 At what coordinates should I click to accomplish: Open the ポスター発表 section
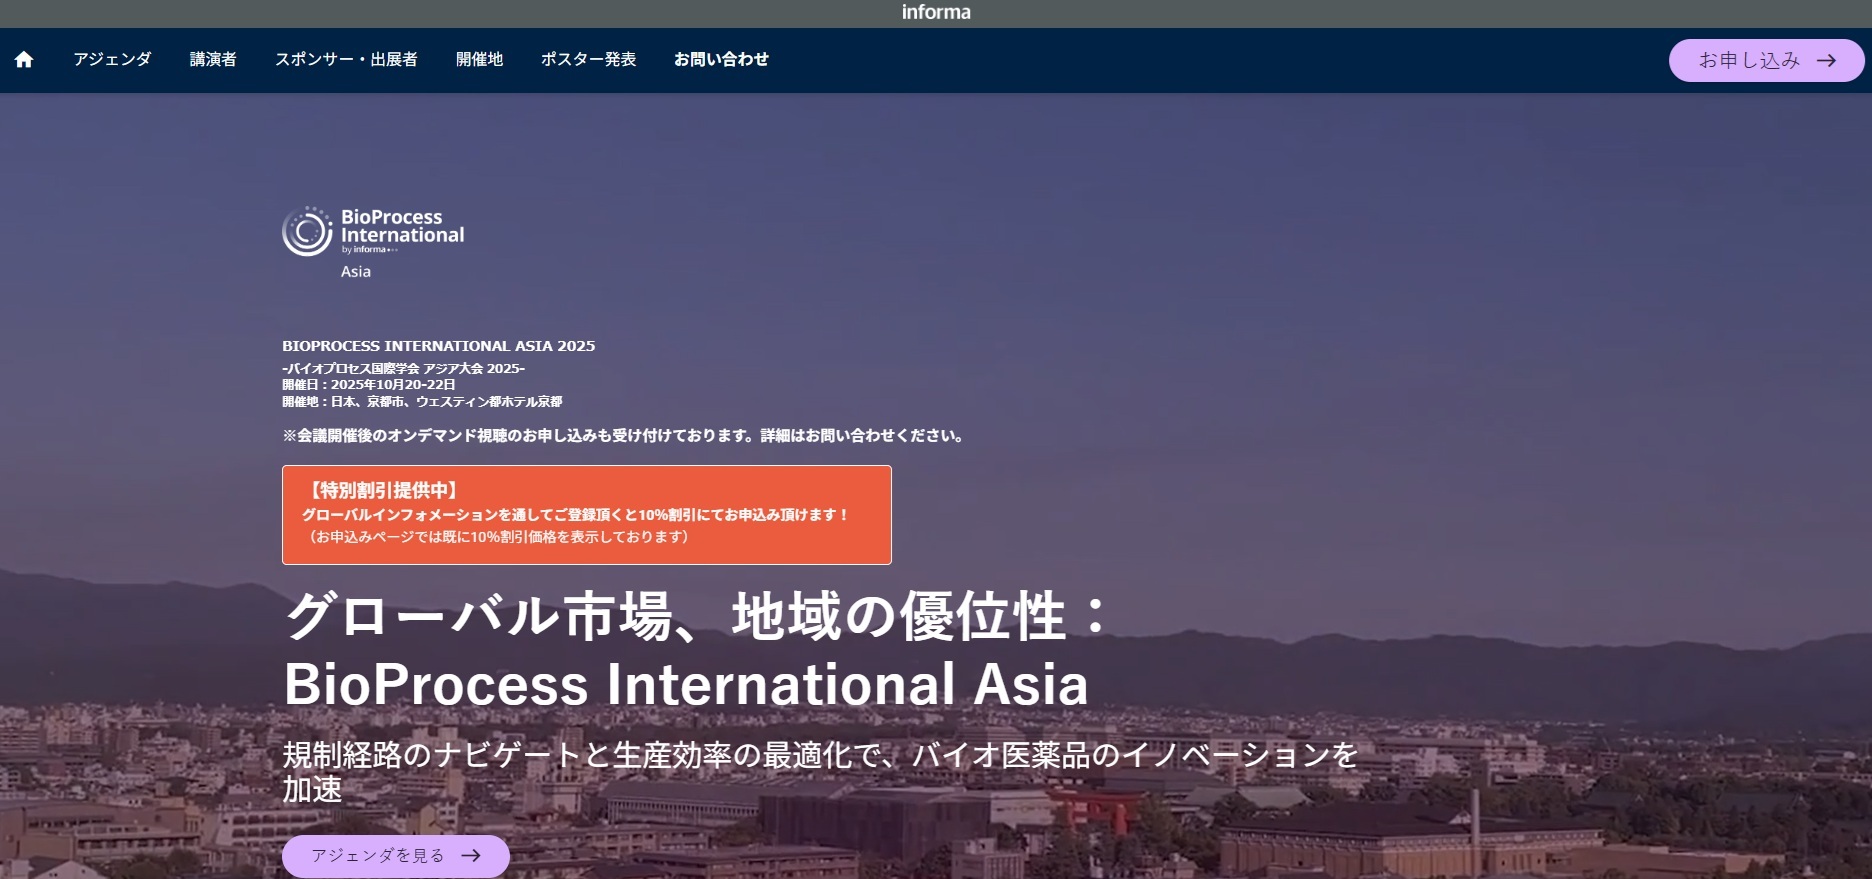pyautogui.click(x=588, y=59)
